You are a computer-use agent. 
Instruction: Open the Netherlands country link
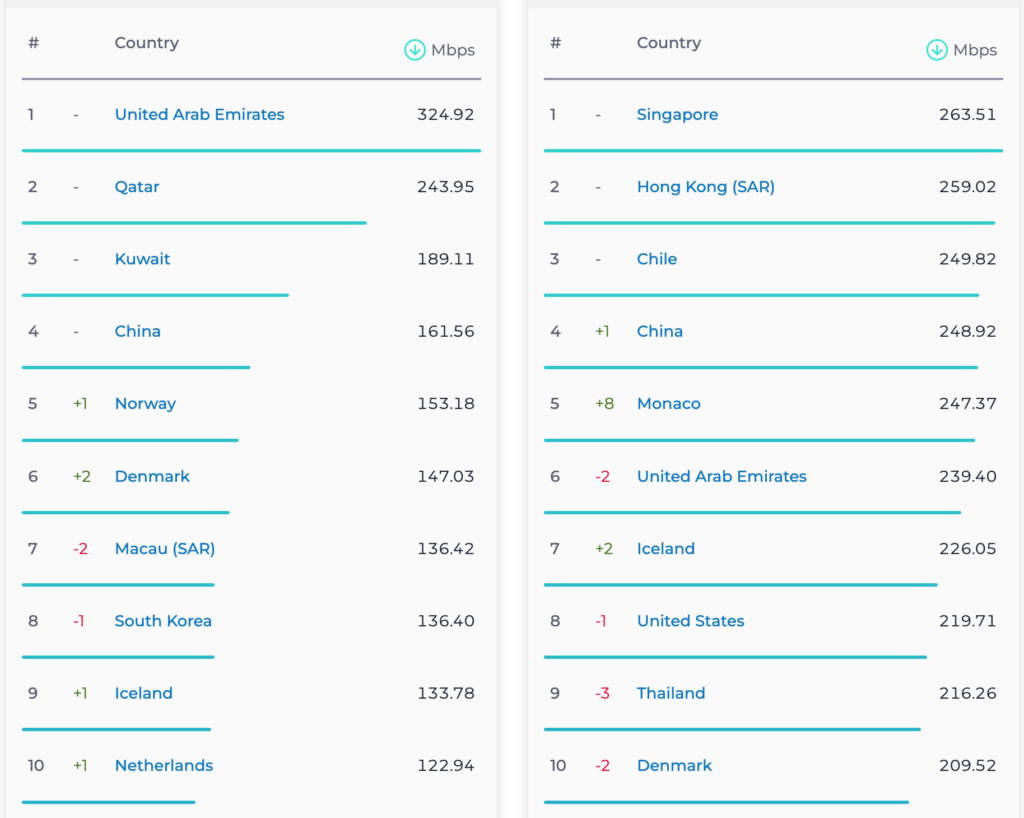coord(164,766)
